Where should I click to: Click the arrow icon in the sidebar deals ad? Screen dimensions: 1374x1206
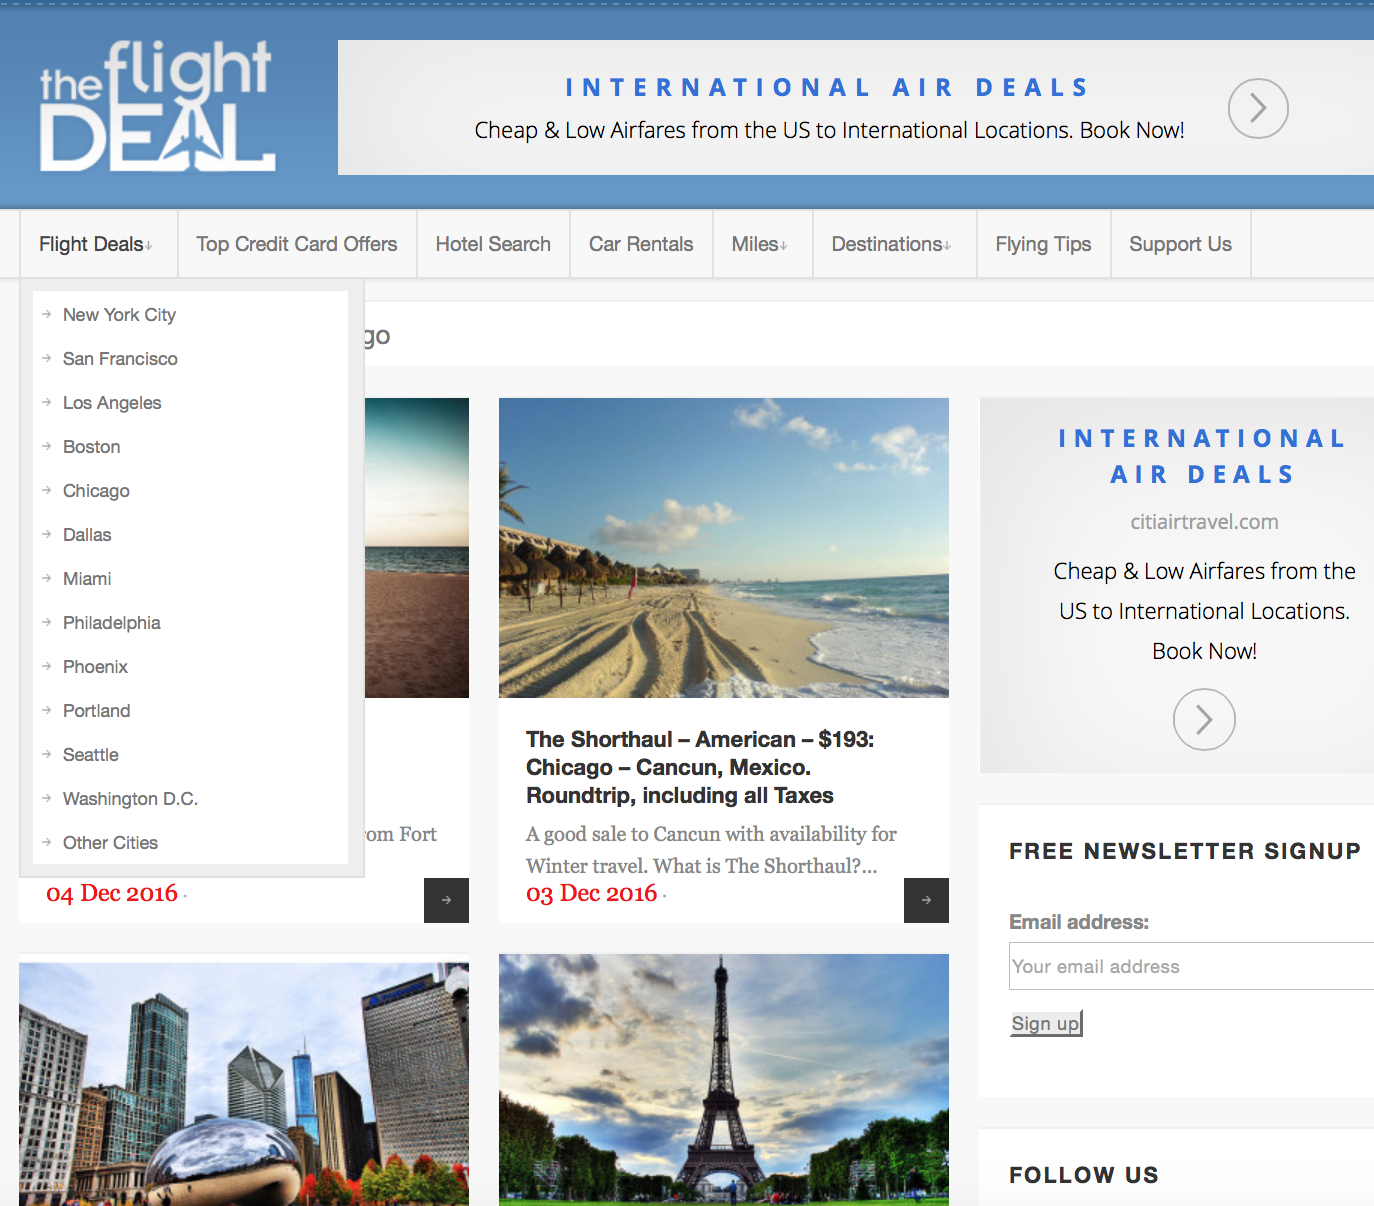1204,719
